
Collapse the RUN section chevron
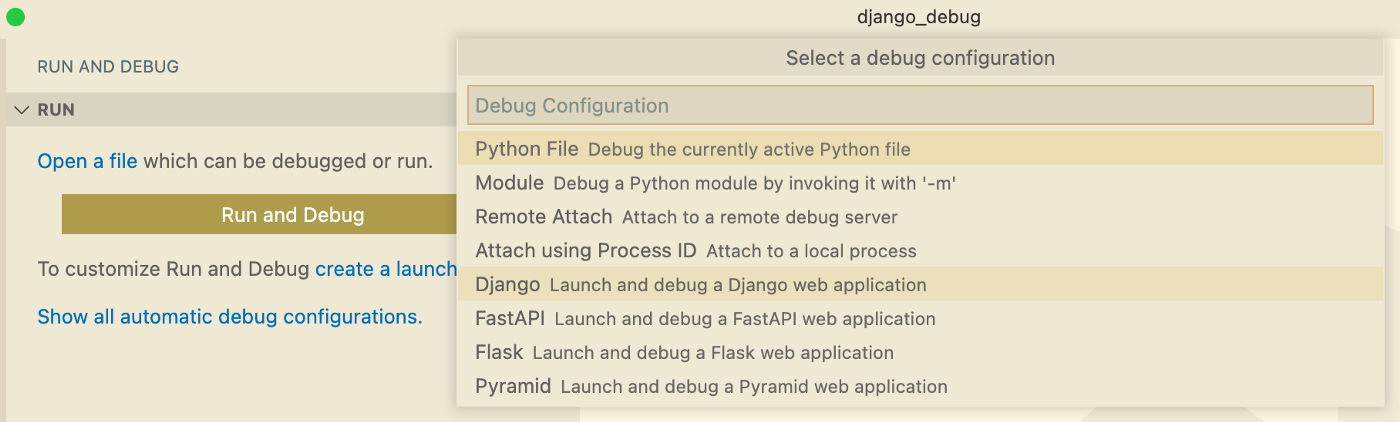pyautogui.click(x=21, y=110)
